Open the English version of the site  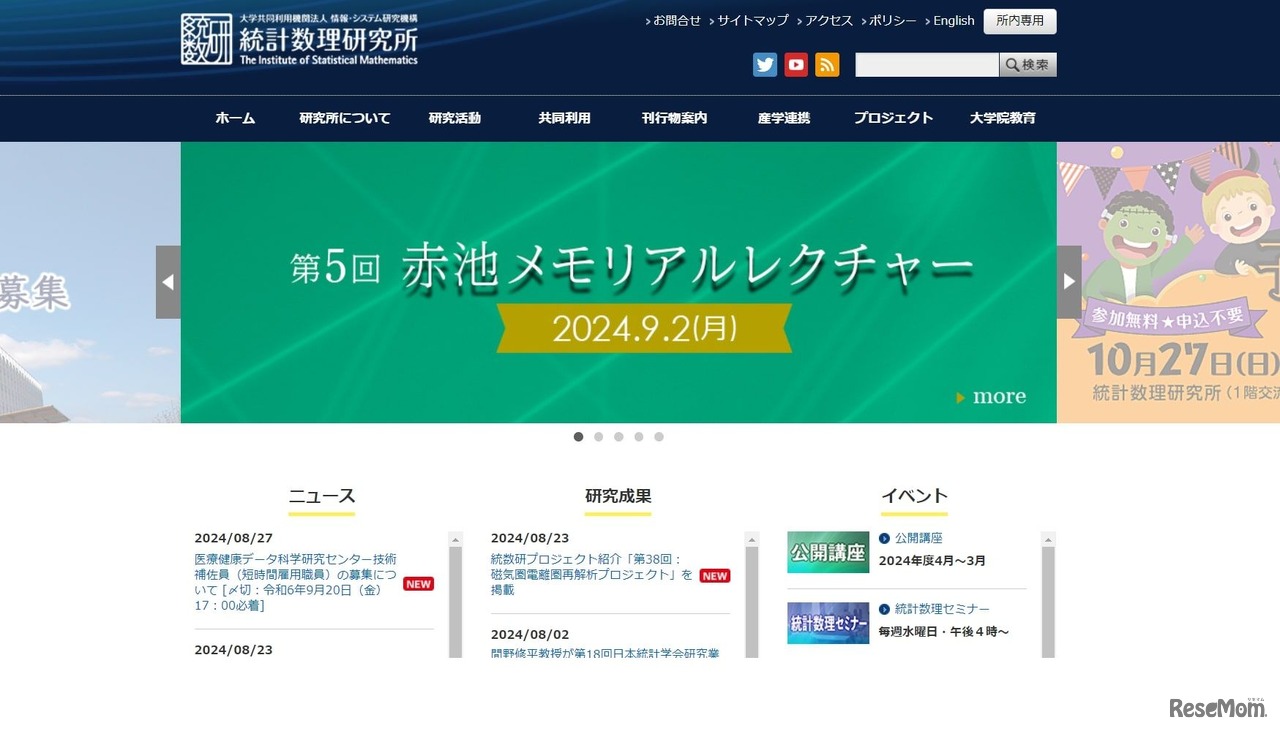click(953, 20)
